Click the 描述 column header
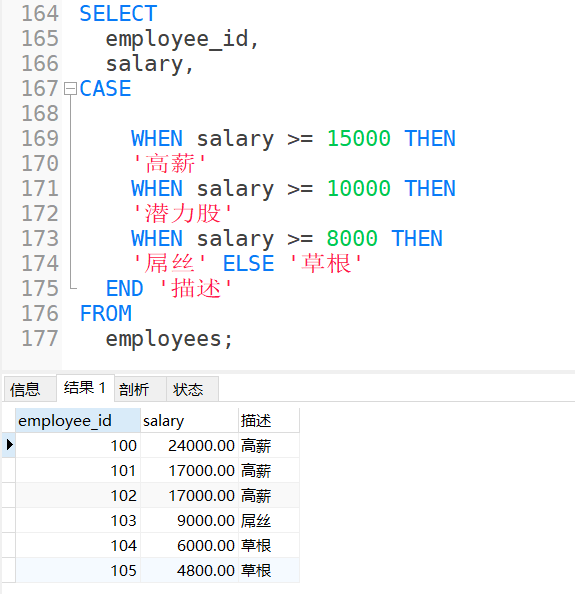 click(269, 420)
